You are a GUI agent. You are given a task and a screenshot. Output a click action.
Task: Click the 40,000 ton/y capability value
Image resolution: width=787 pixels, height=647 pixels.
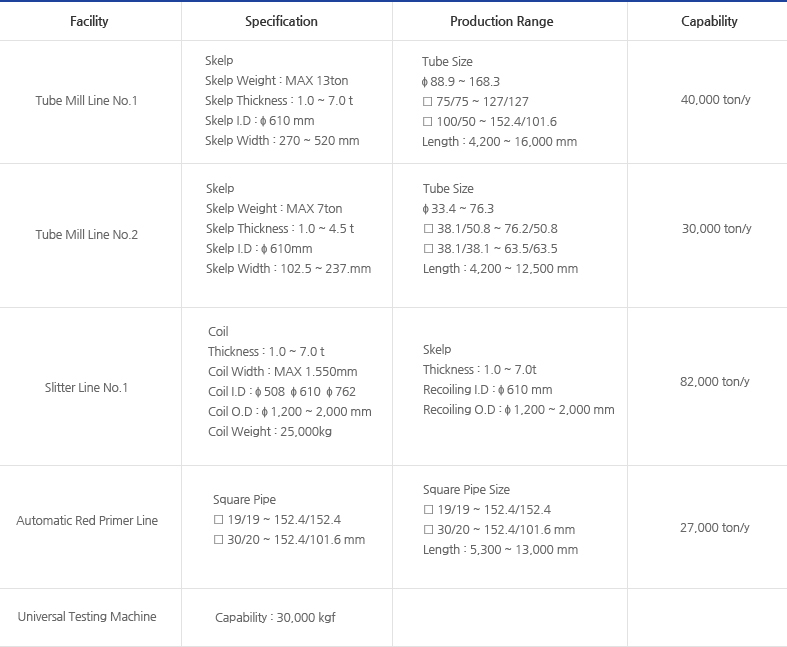[x=716, y=98]
